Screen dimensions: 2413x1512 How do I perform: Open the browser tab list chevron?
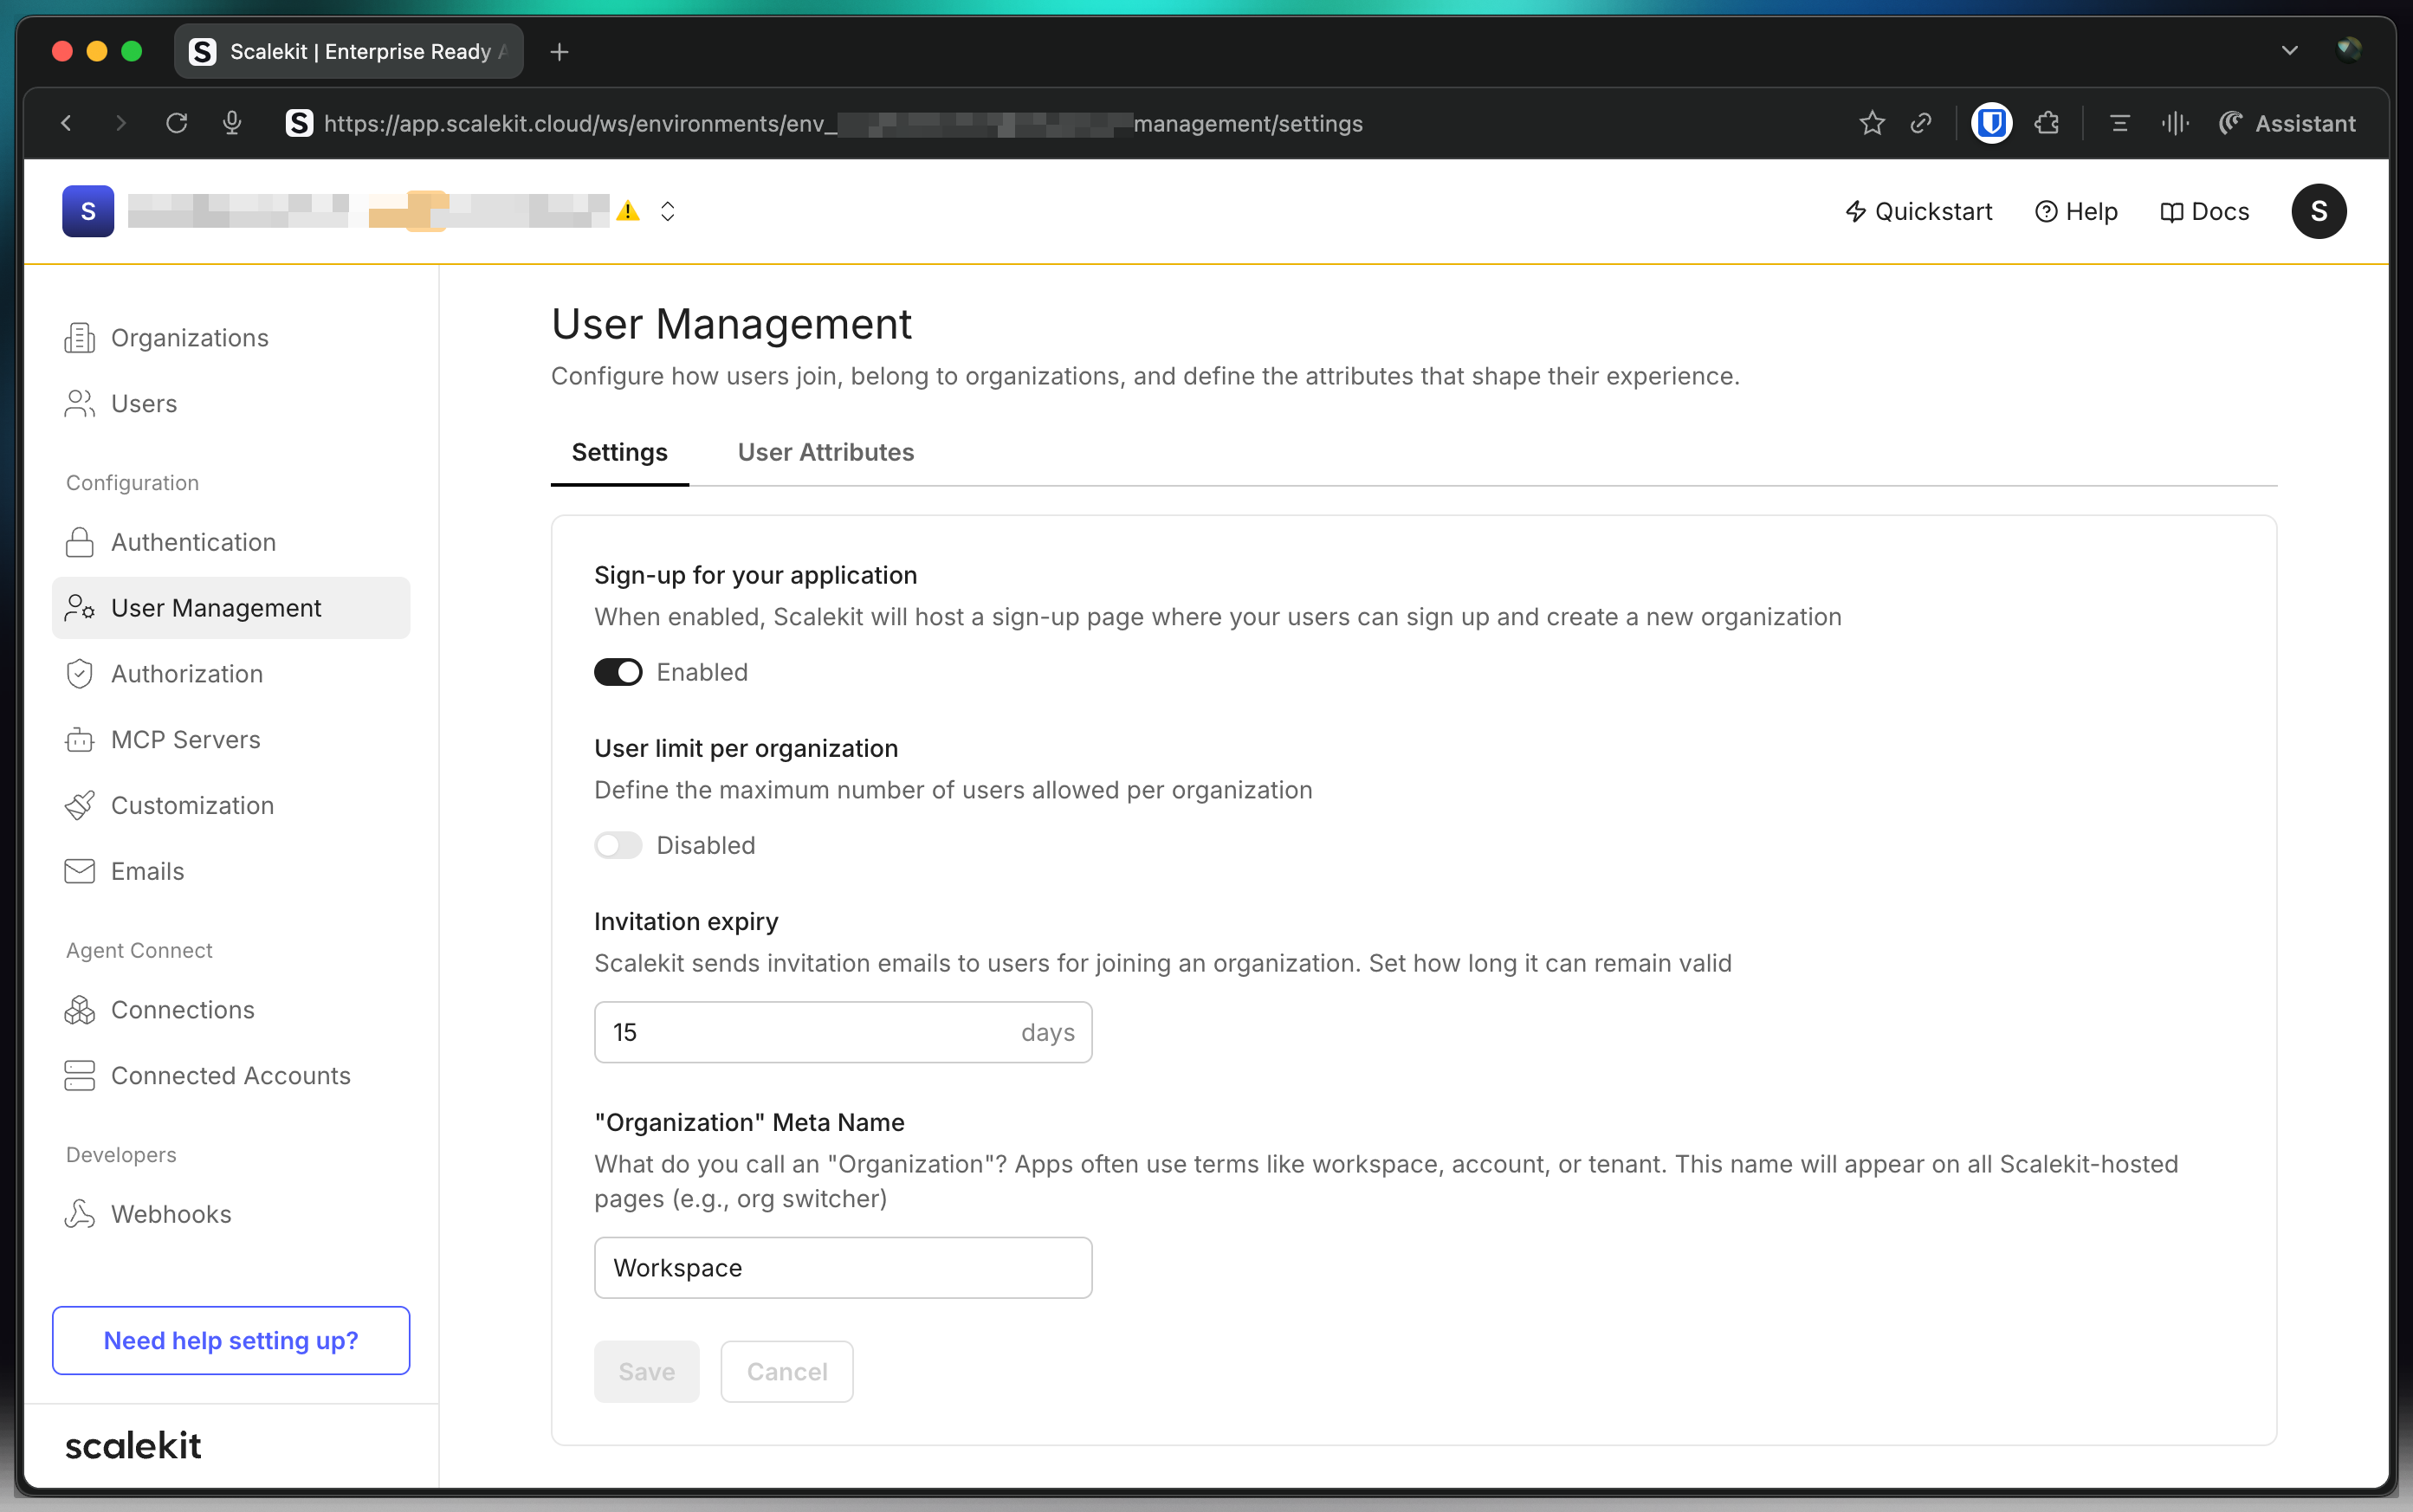point(2289,50)
